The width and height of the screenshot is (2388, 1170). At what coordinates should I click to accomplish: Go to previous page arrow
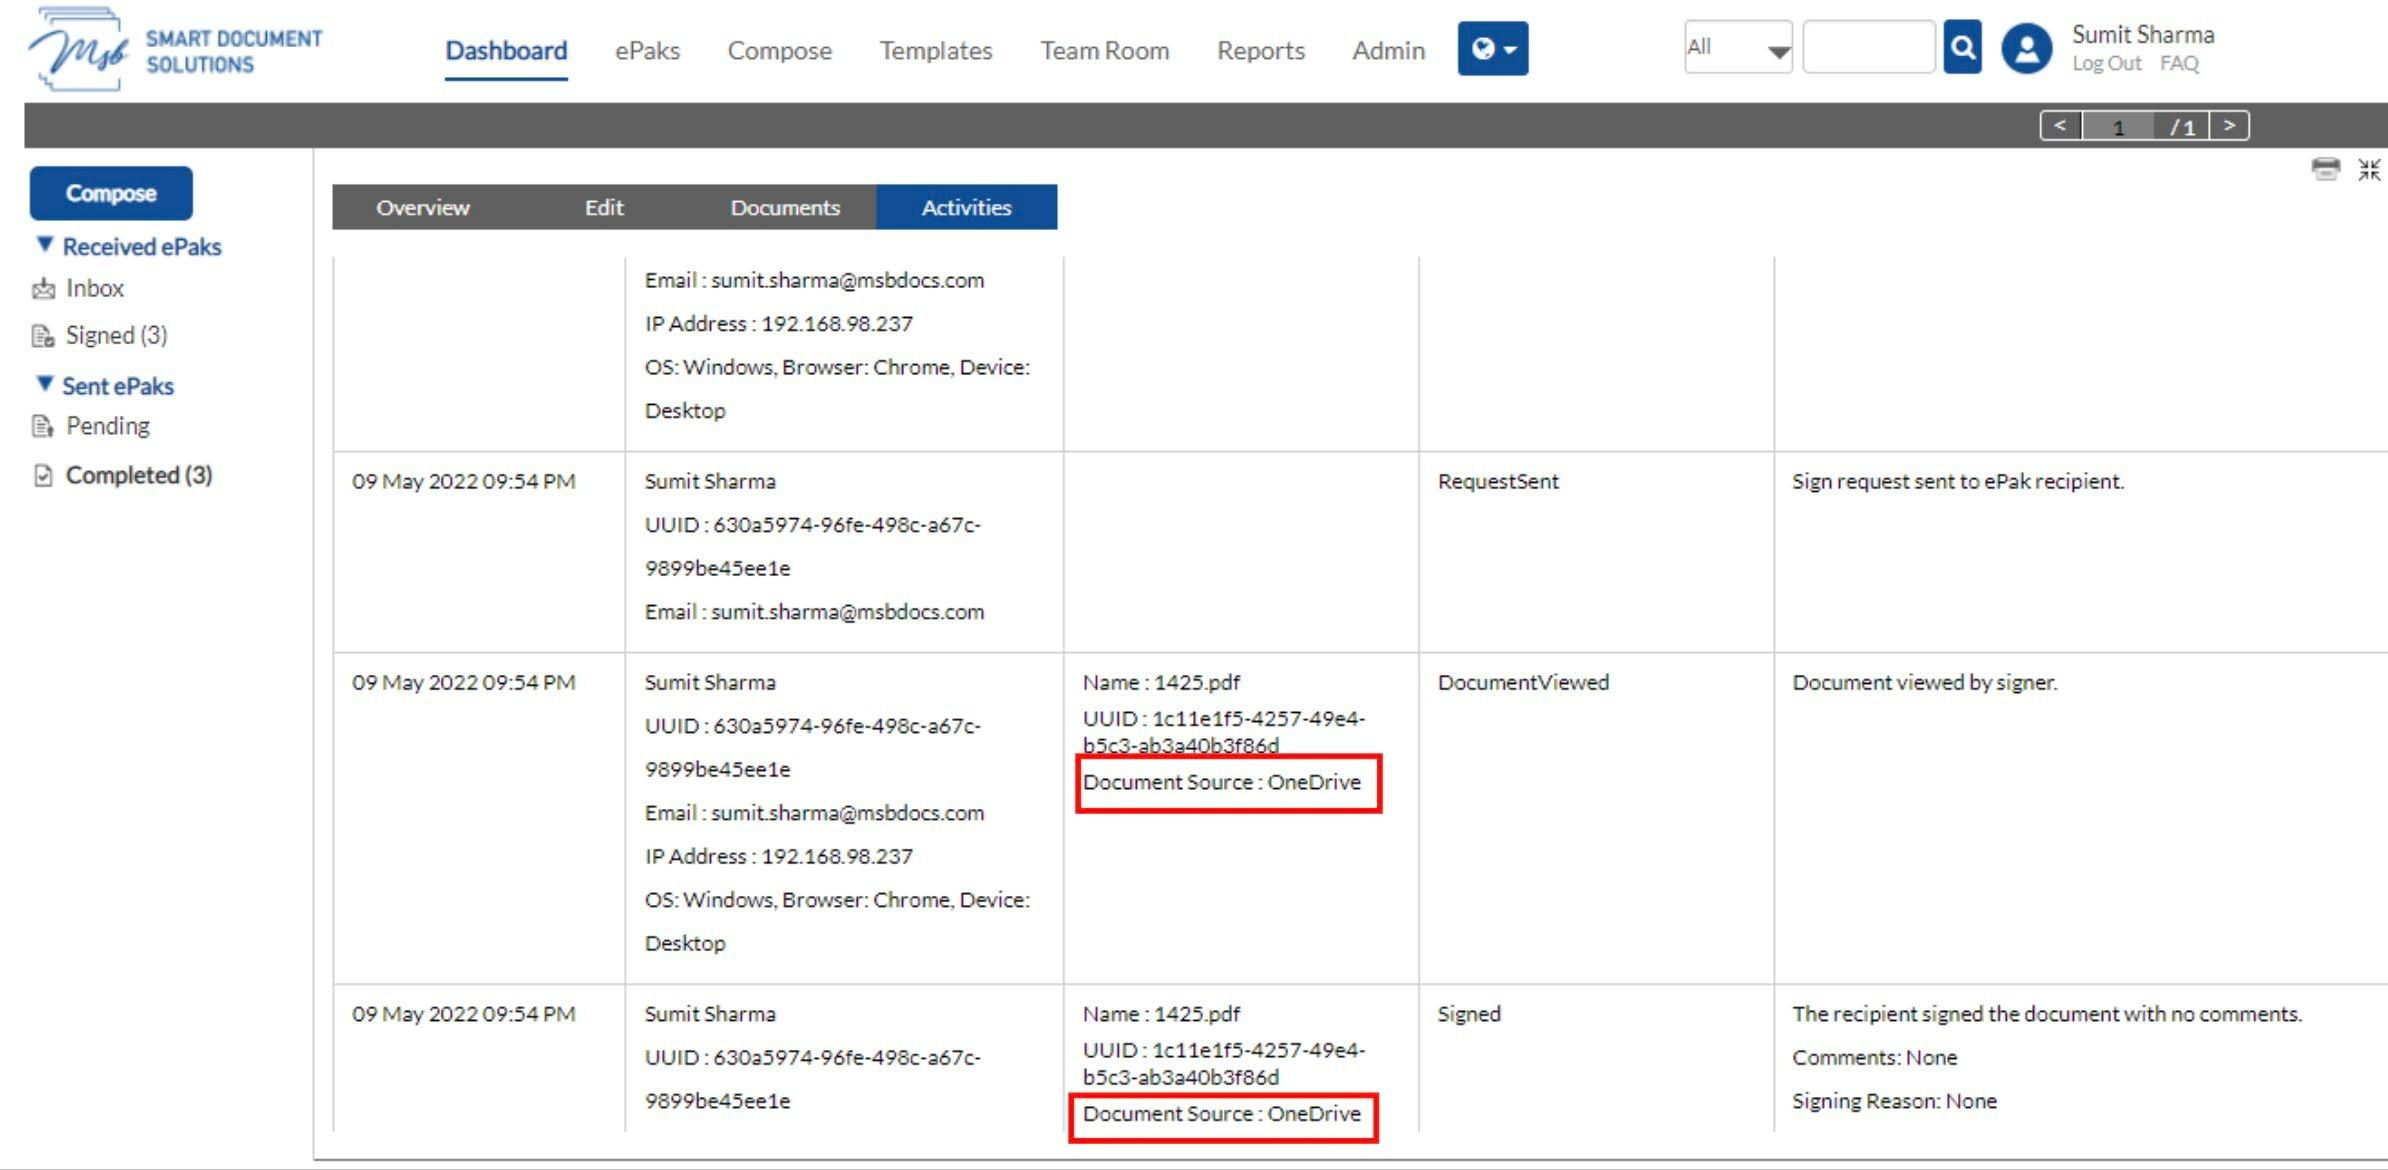pos(2060,126)
